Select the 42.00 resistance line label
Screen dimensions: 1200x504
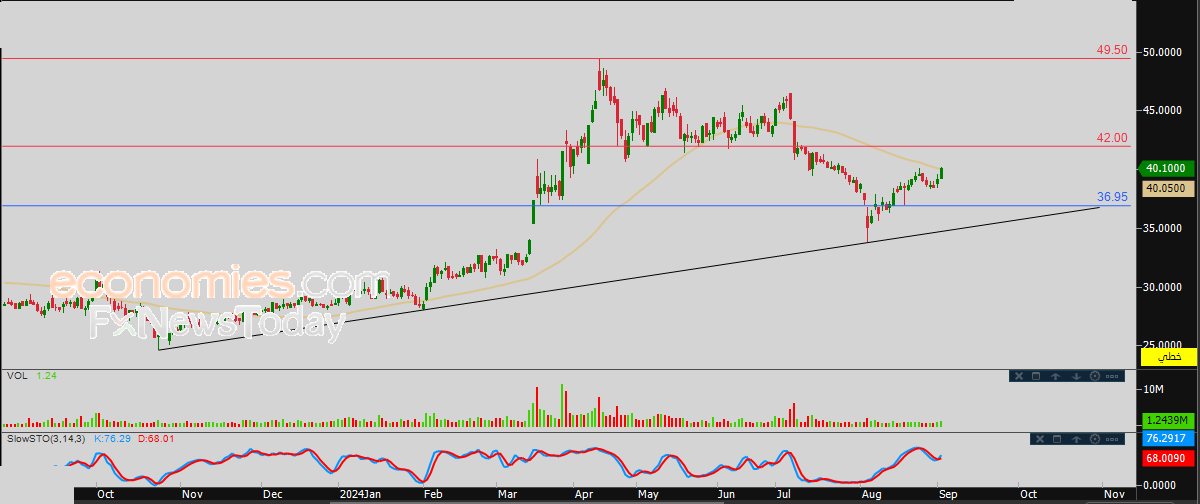point(1112,138)
